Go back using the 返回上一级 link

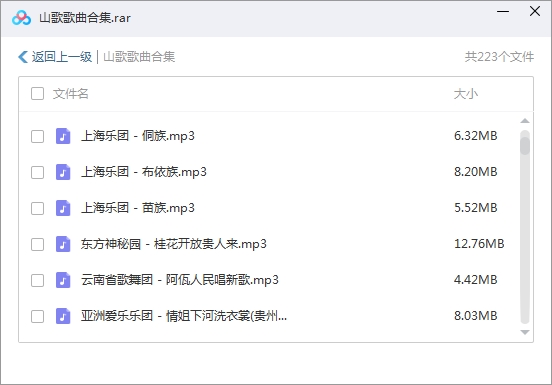click(62, 57)
